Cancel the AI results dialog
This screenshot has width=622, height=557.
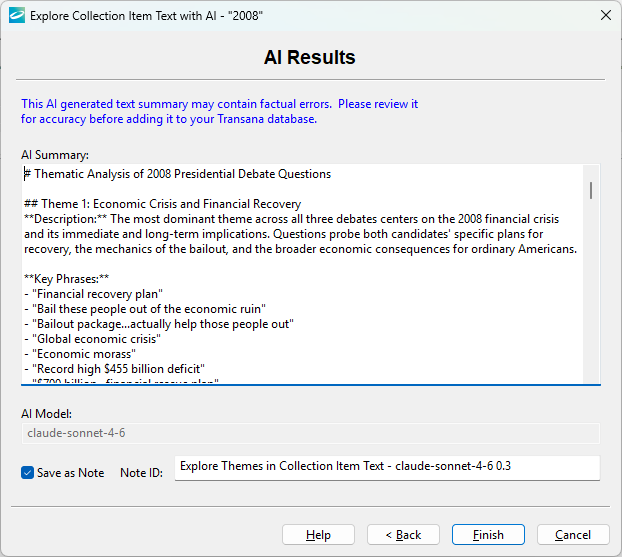point(573,535)
